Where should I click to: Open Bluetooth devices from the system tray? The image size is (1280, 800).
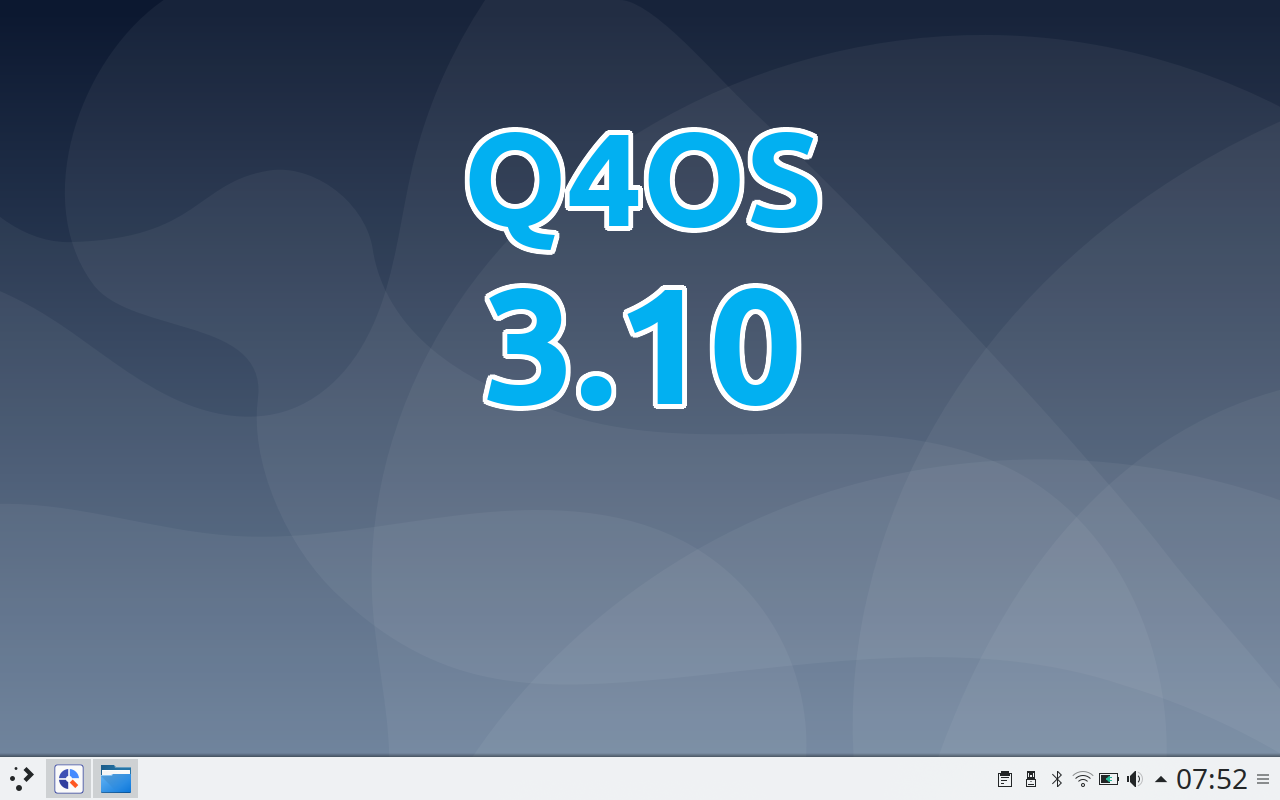tap(1056, 778)
